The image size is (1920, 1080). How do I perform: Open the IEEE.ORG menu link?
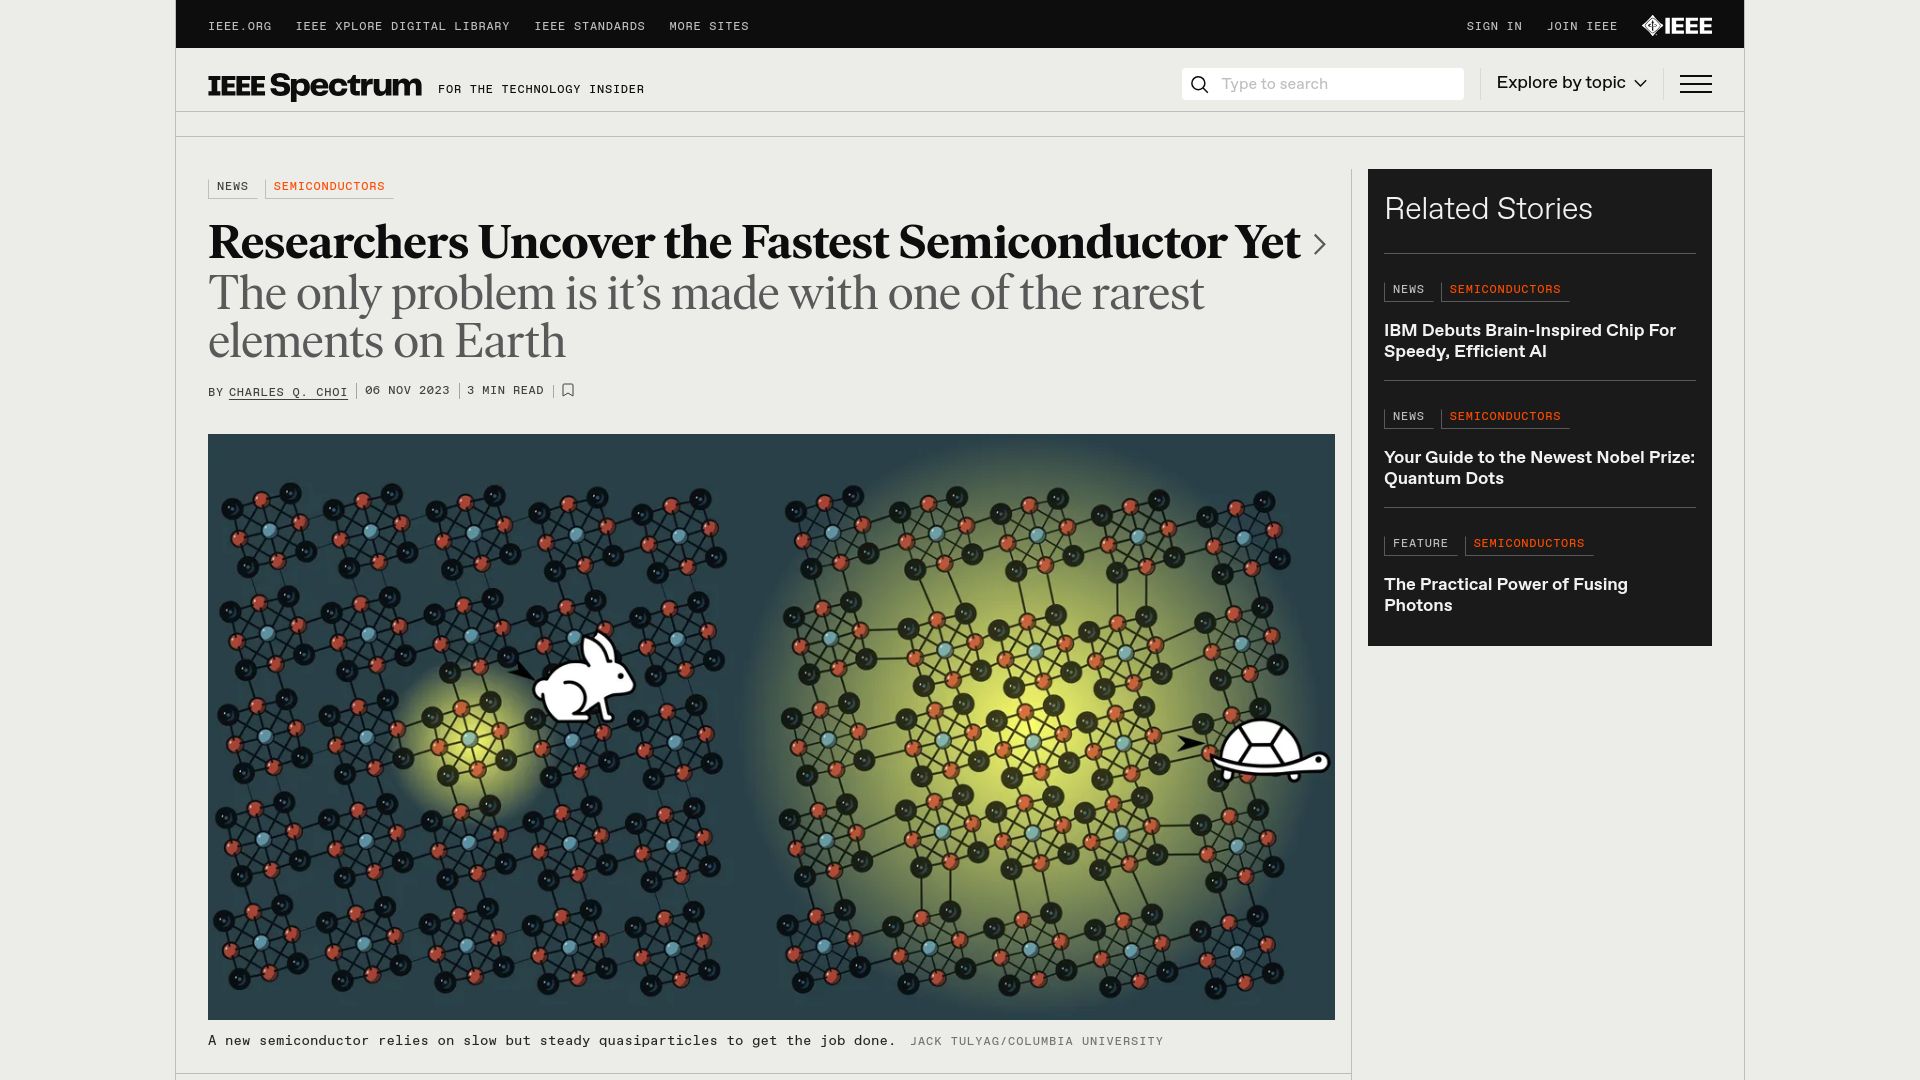(240, 26)
